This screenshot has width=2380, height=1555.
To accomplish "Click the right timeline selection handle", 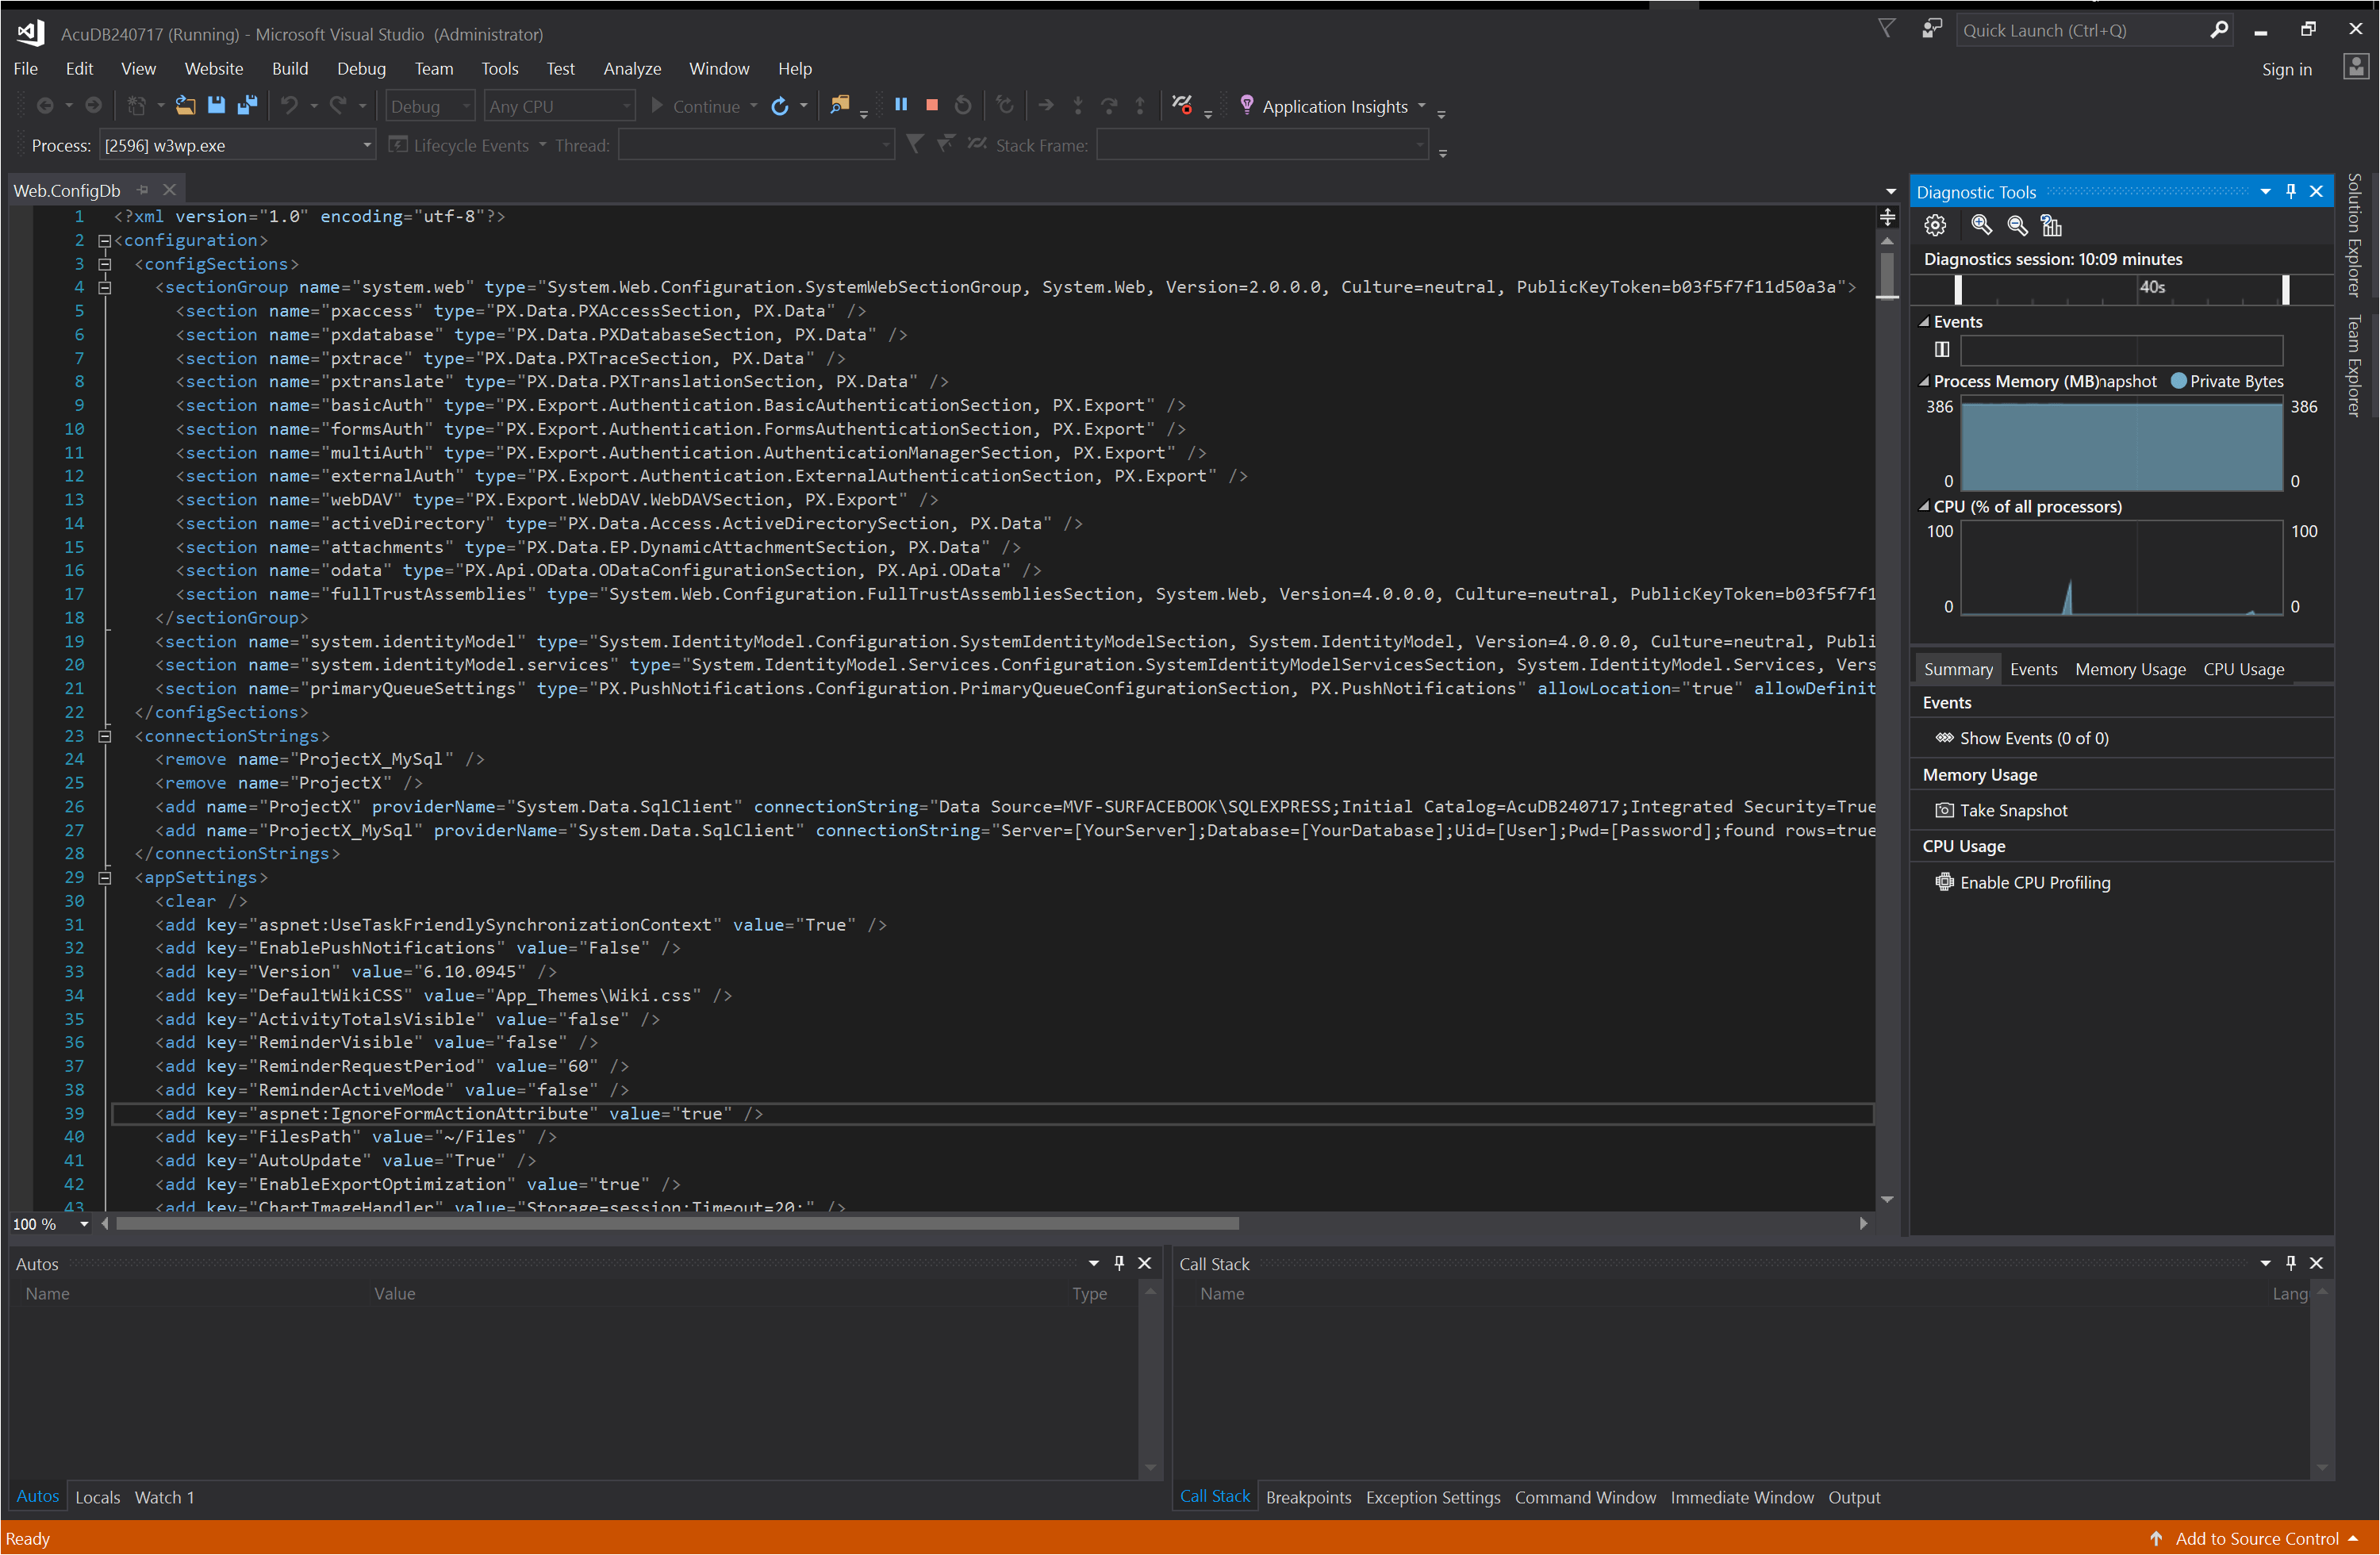I will 2285,289.
